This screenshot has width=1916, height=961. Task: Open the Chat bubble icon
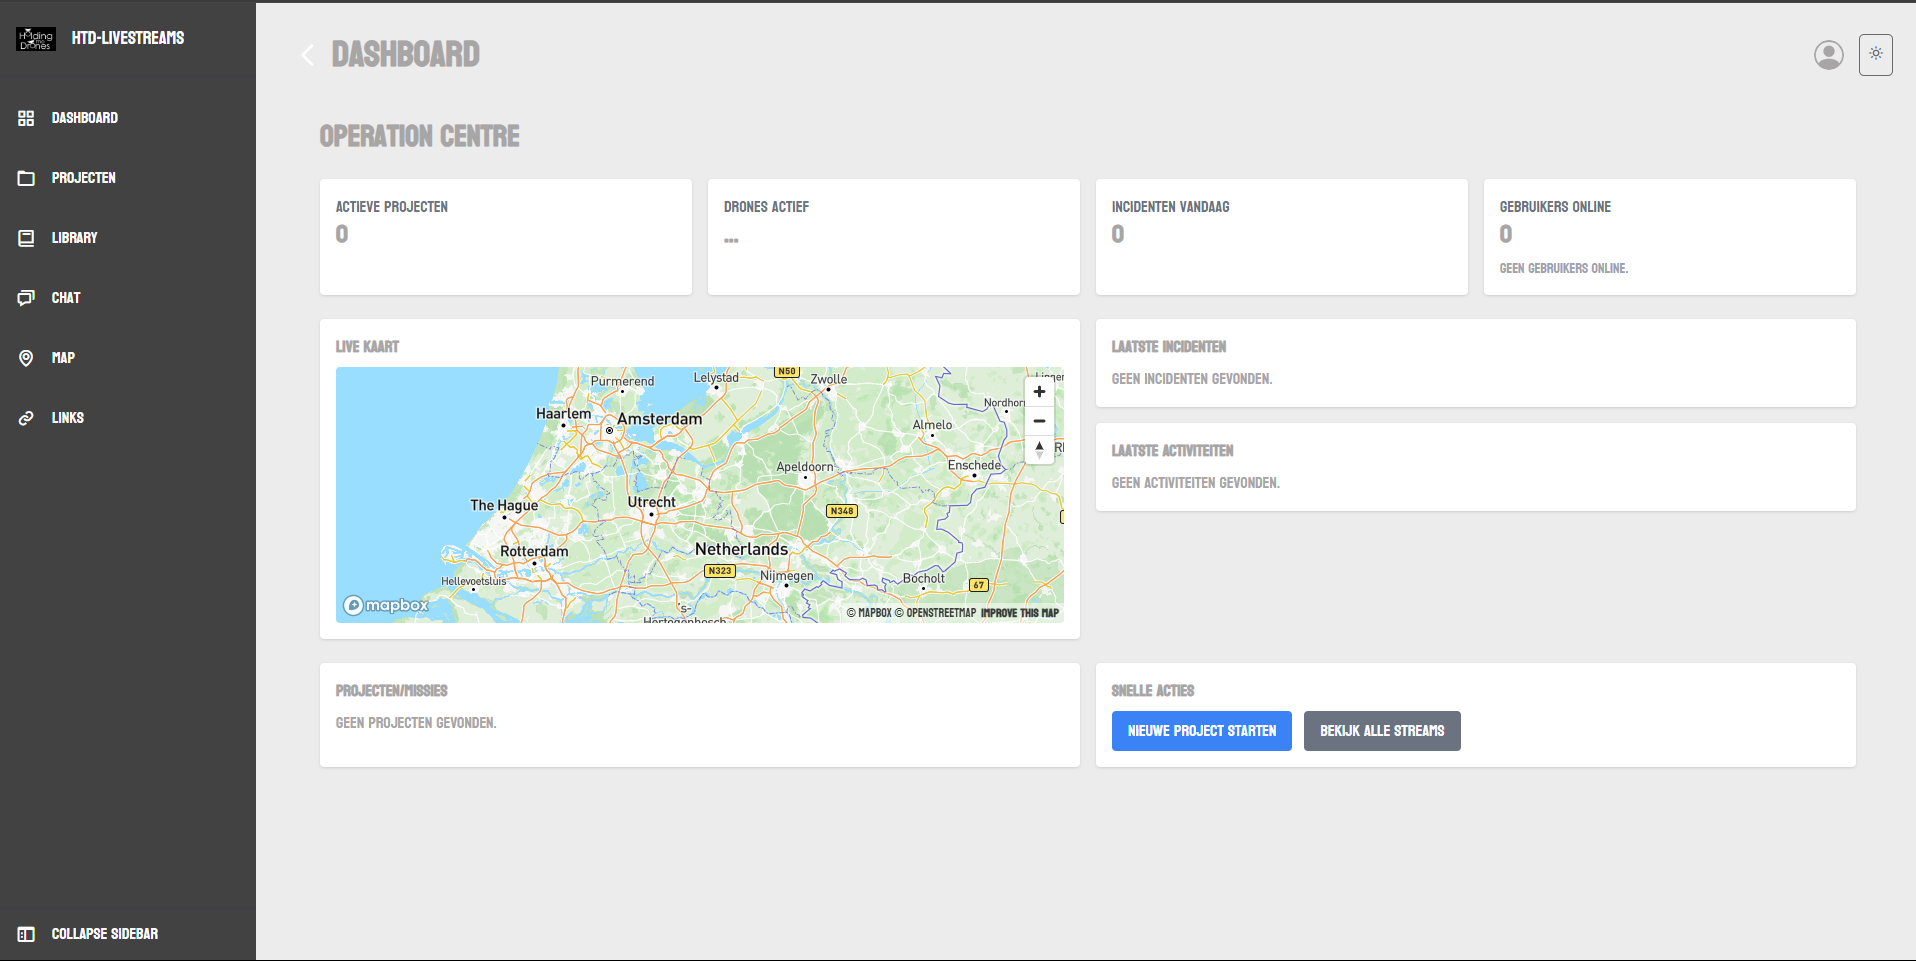26,297
